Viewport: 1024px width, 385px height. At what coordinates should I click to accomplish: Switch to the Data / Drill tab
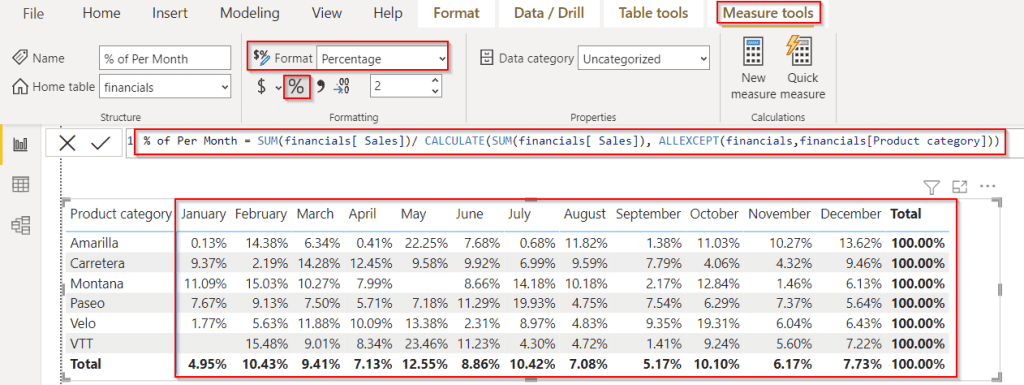(x=549, y=14)
